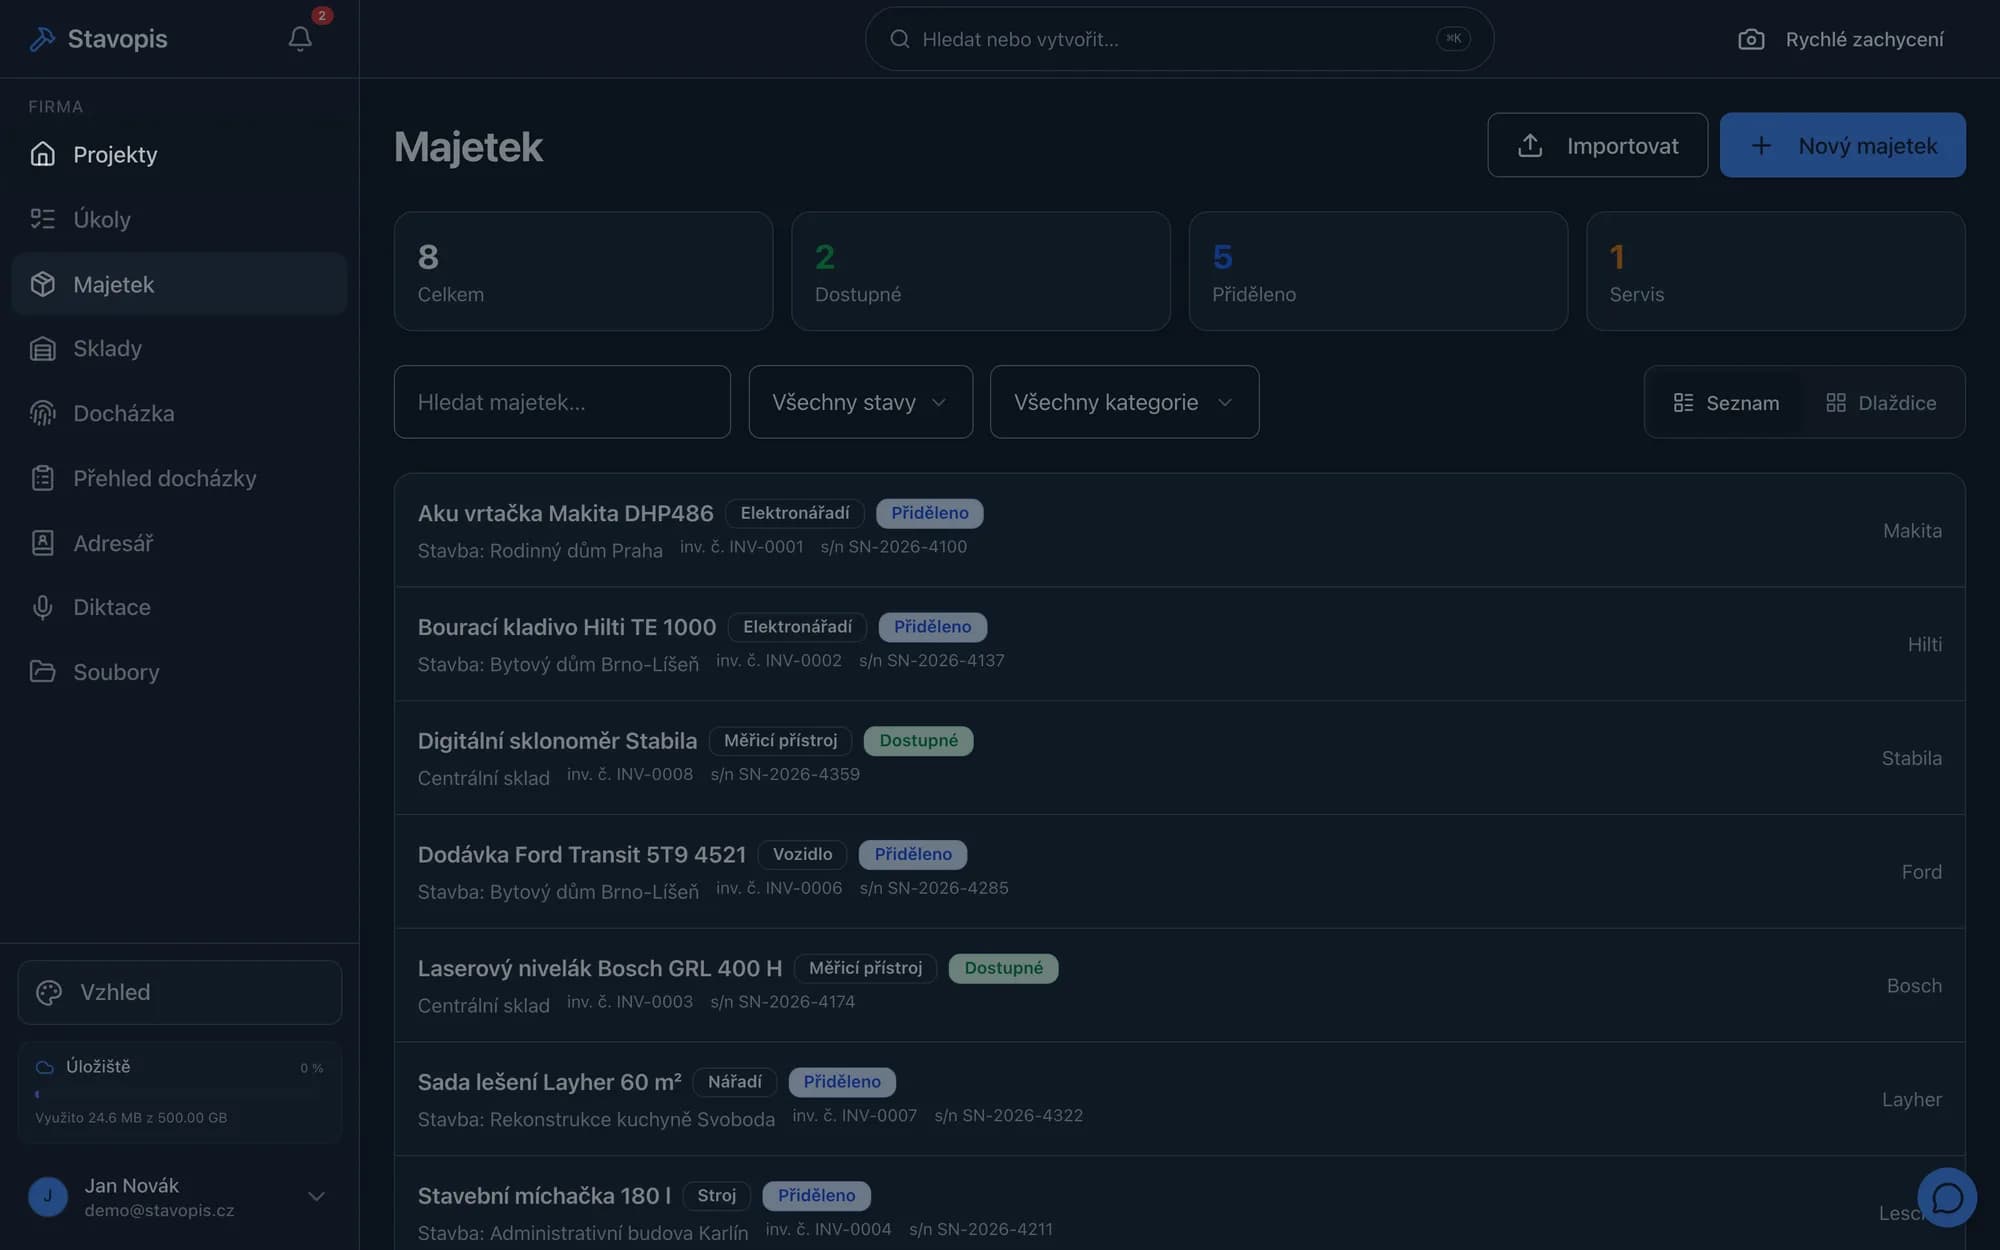
Task: Select Diktace in the sidebar
Action: pyautogui.click(x=180, y=607)
